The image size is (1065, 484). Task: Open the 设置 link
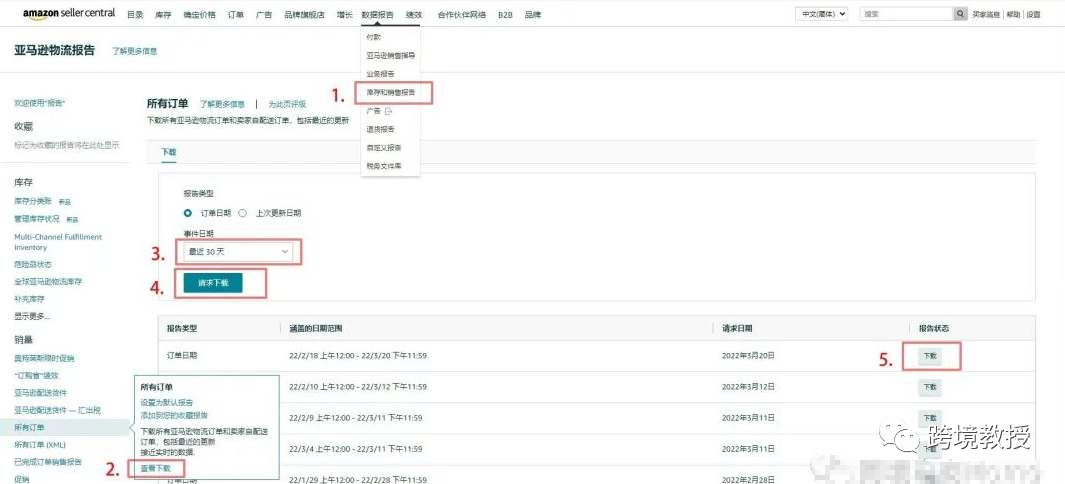1034,14
